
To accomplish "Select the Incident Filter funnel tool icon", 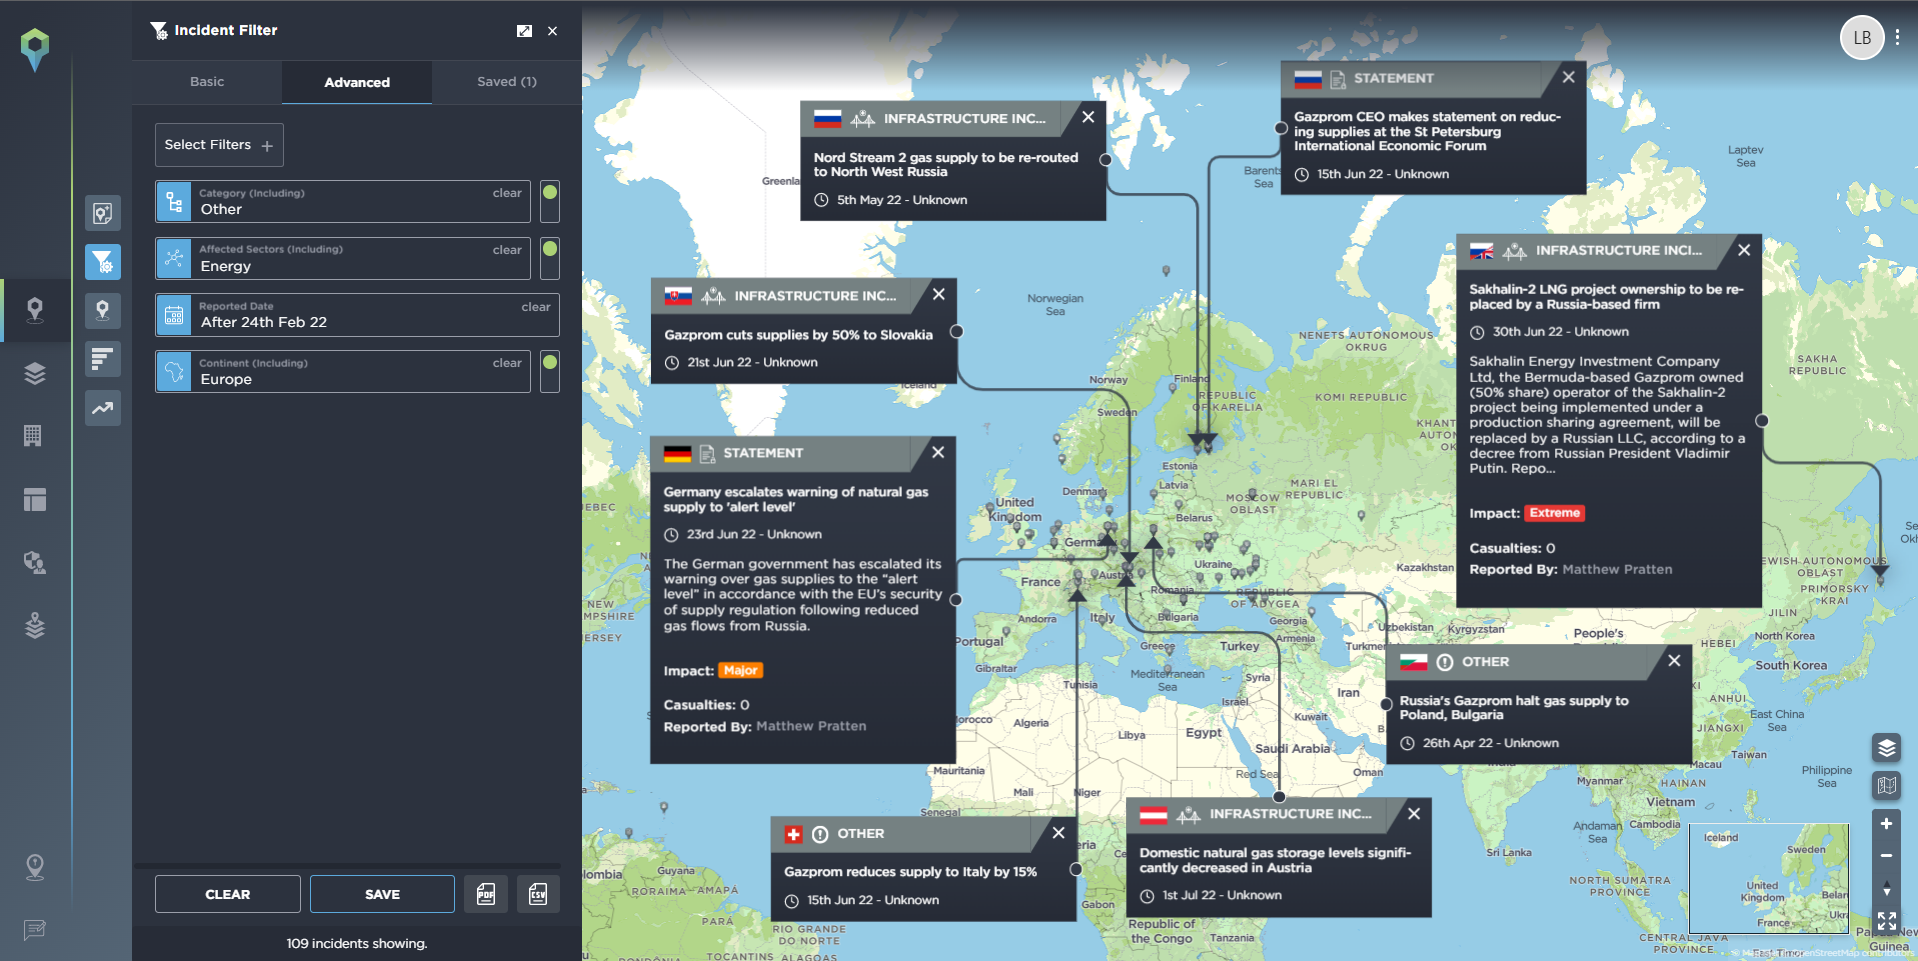I will (103, 262).
